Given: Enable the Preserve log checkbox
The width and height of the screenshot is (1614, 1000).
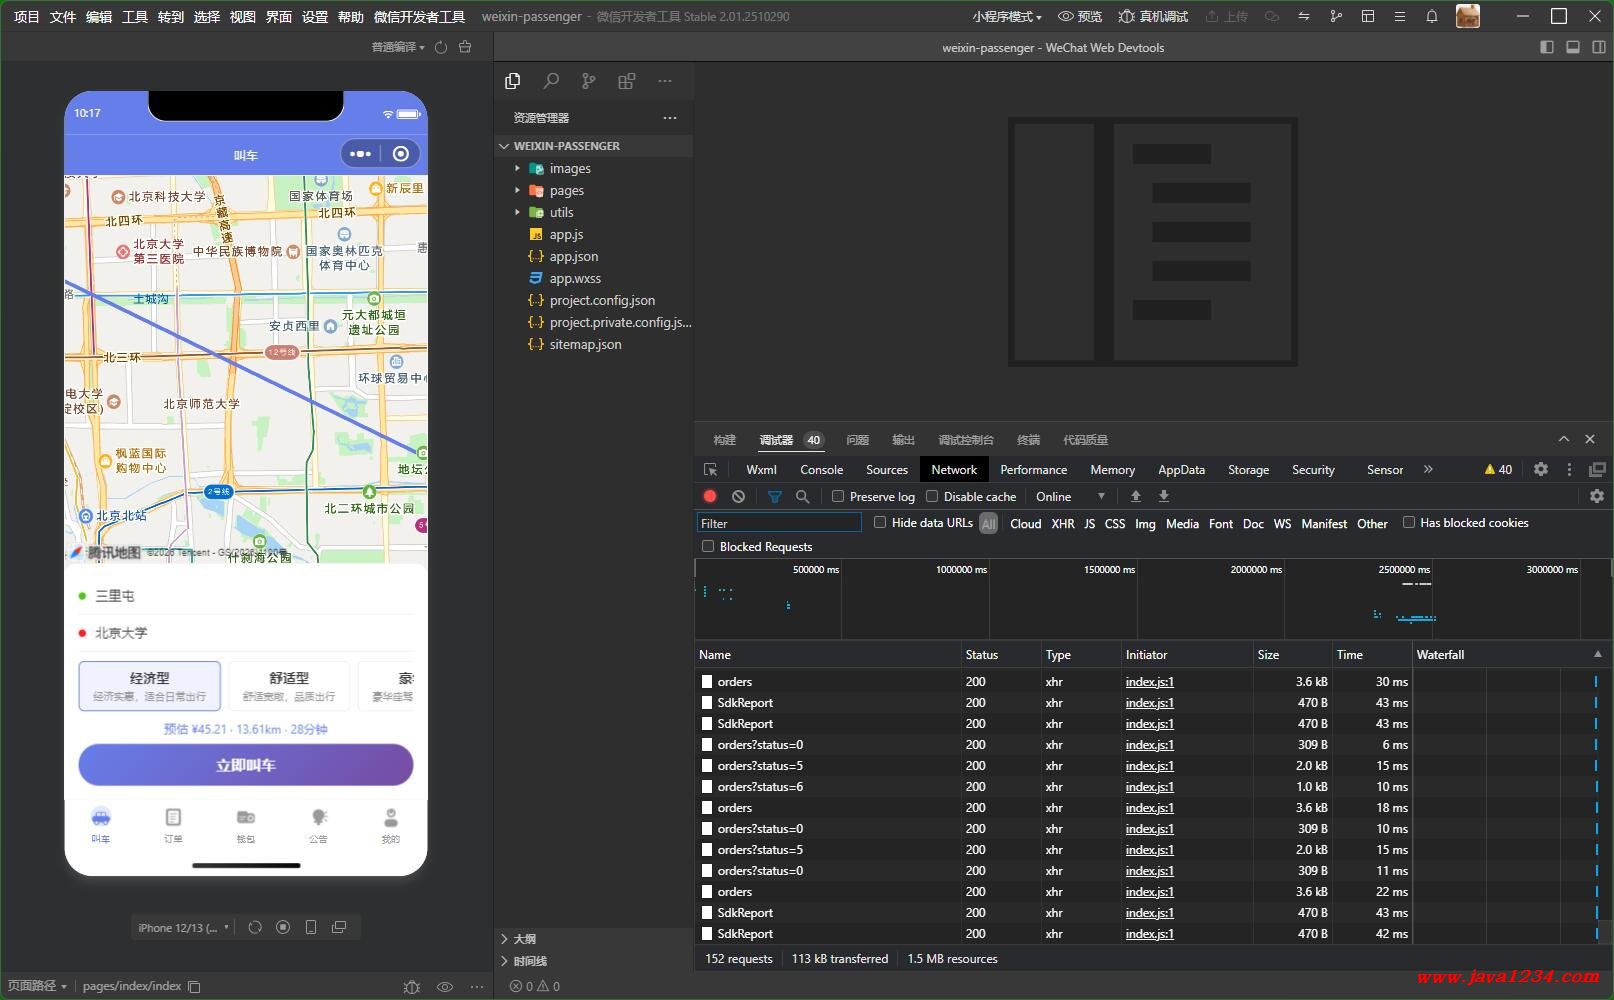Looking at the screenshot, I should 838,496.
